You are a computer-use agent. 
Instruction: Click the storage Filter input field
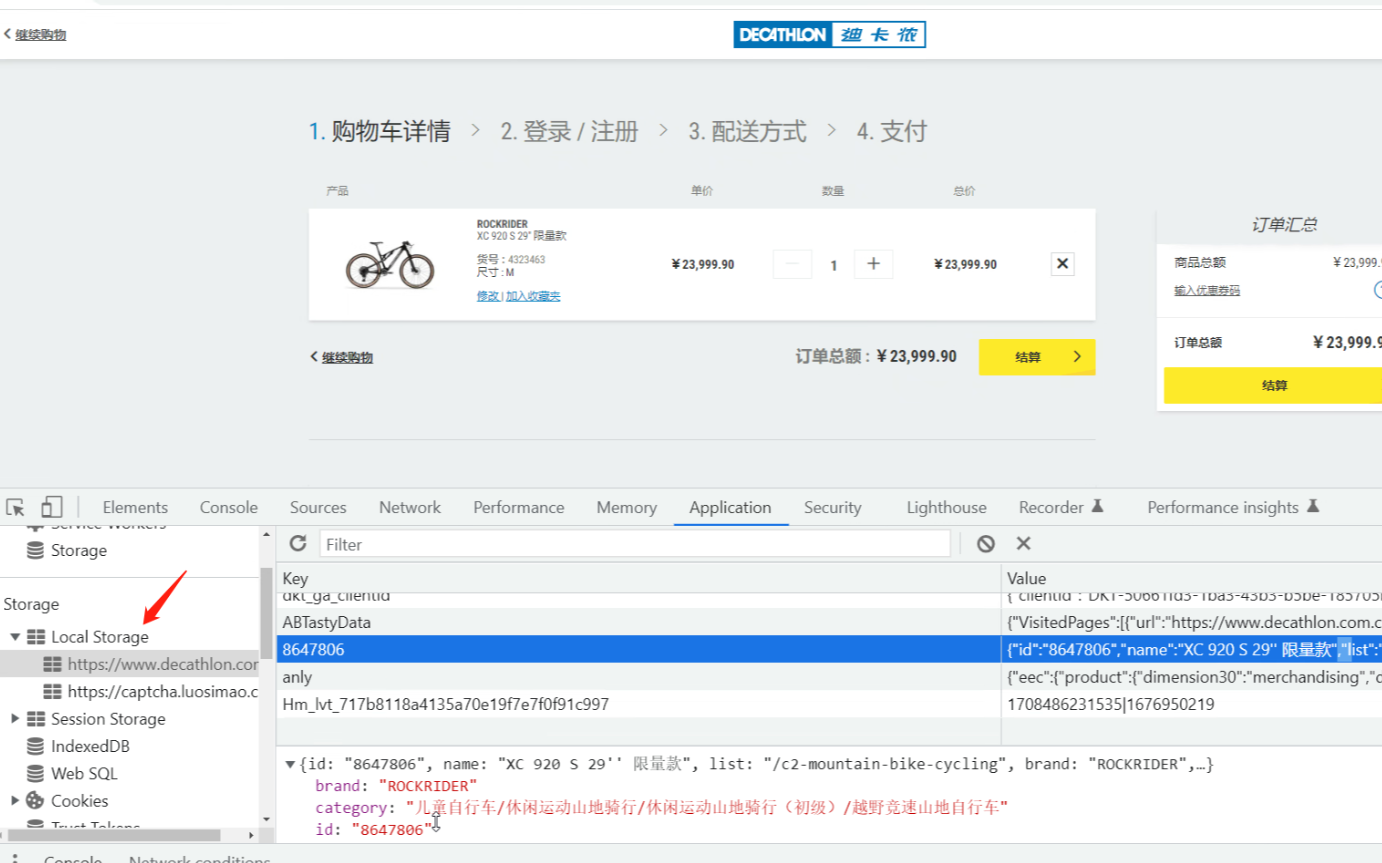635,544
